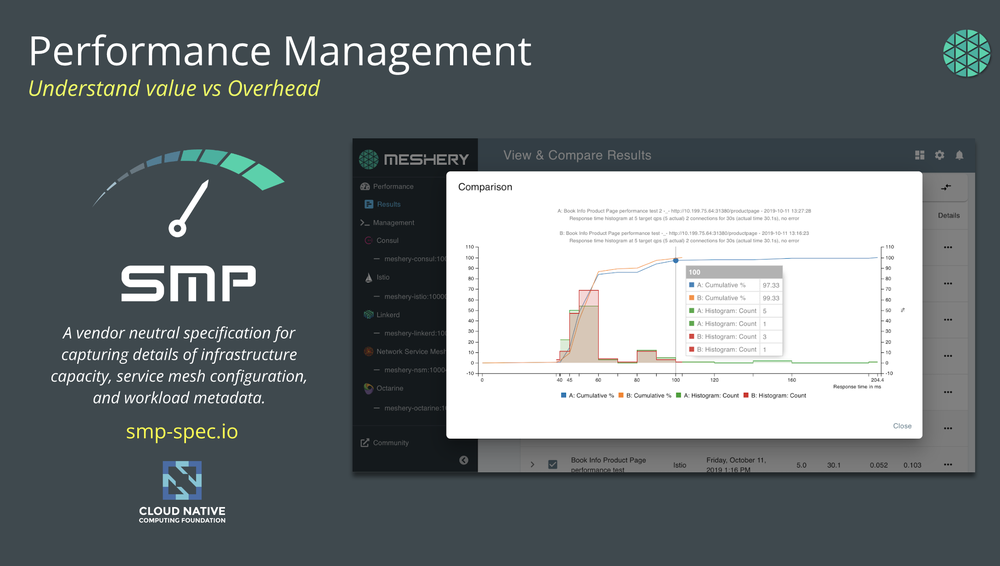Open settings gear in Meshery header
Viewport: 1000px width, 566px height.
point(939,155)
